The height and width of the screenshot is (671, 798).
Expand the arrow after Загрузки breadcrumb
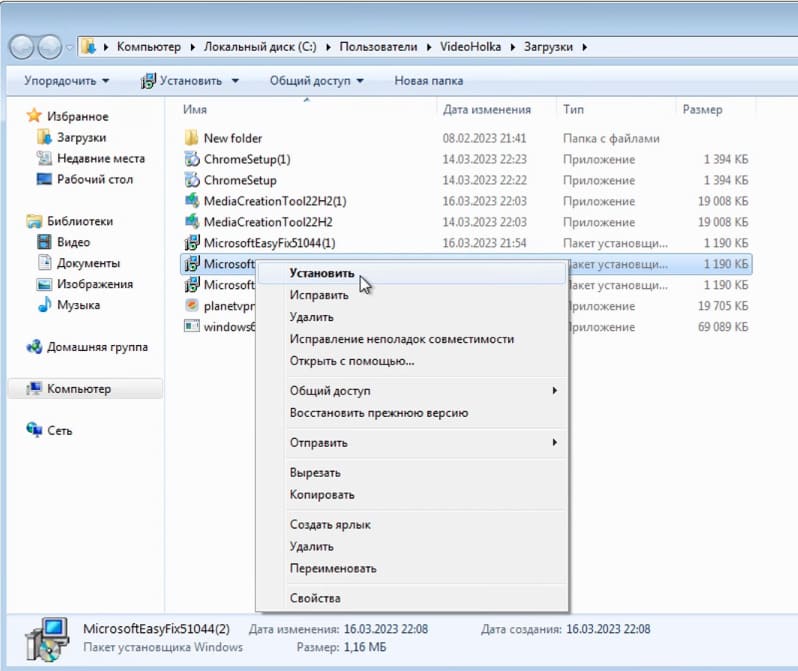[584, 47]
